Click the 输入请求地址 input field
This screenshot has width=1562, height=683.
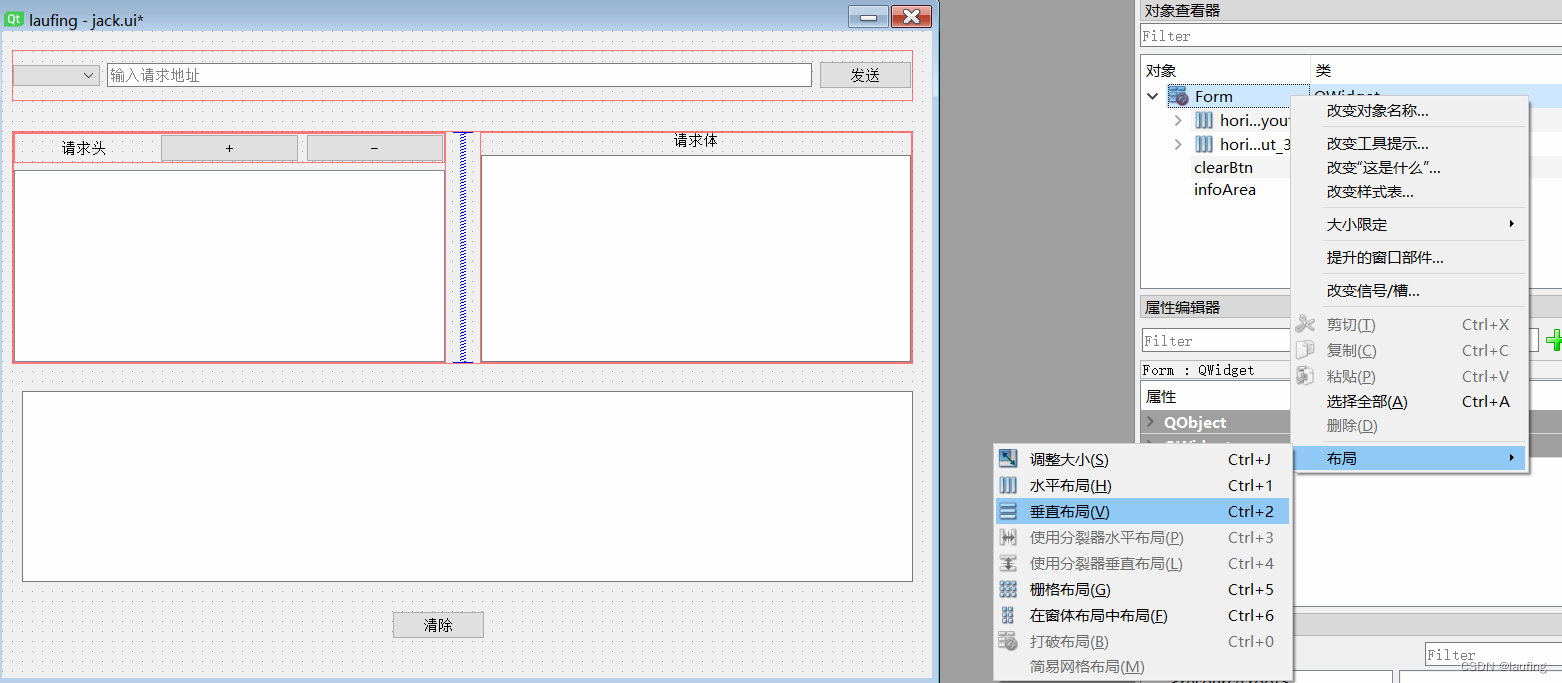[x=459, y=74]
